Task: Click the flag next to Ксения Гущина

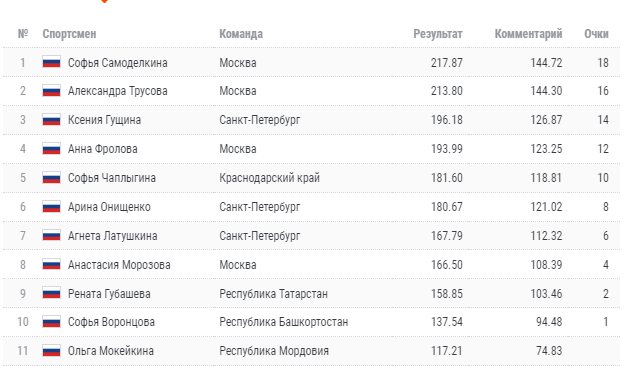Action: [x=52, y=119]
